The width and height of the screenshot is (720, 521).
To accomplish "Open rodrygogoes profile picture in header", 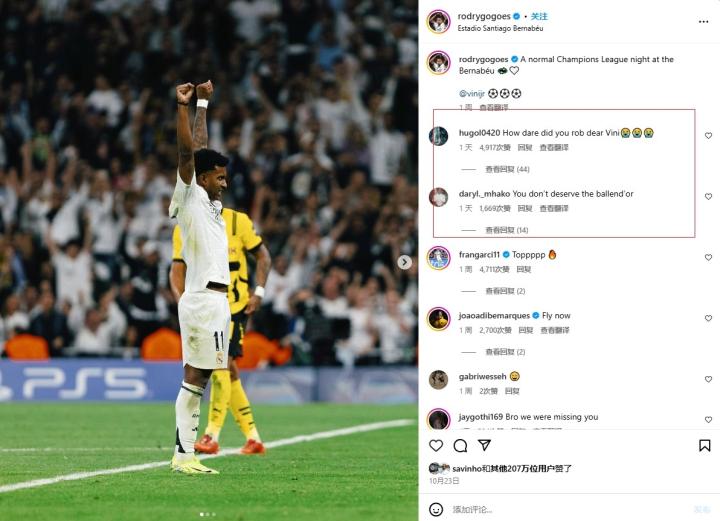I will [439, 21].
